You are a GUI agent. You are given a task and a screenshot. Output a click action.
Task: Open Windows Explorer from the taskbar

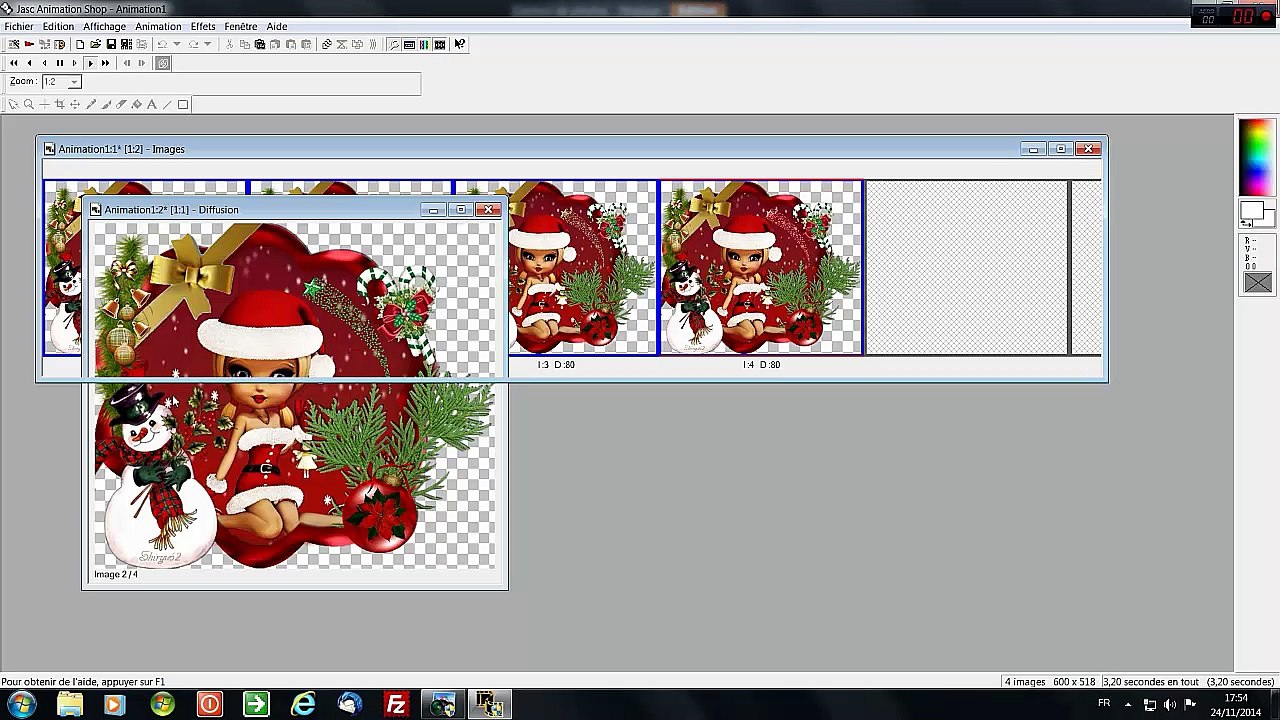point(70,704)
